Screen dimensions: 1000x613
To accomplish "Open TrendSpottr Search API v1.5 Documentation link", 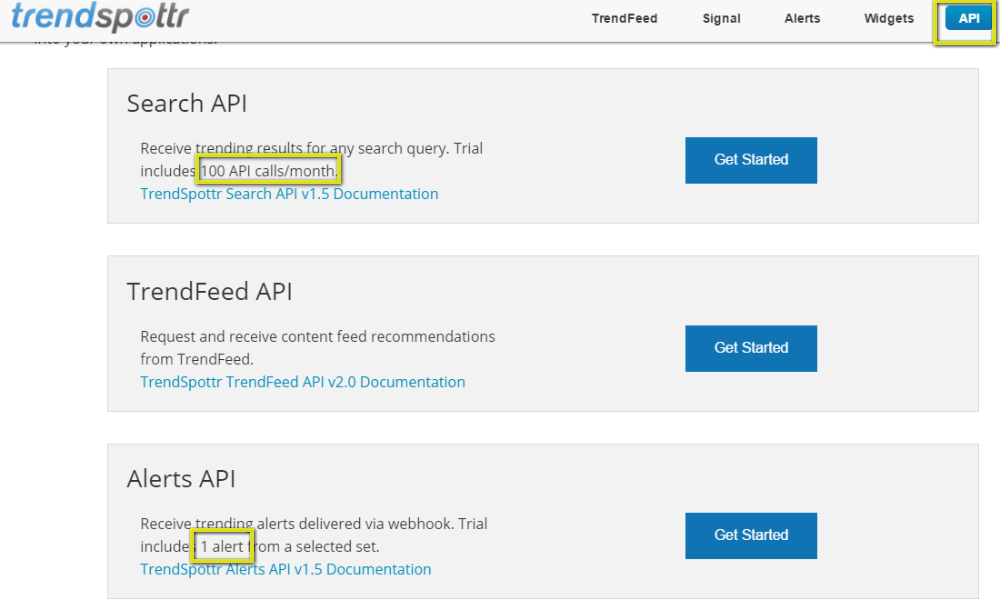I will click(289, 194).
